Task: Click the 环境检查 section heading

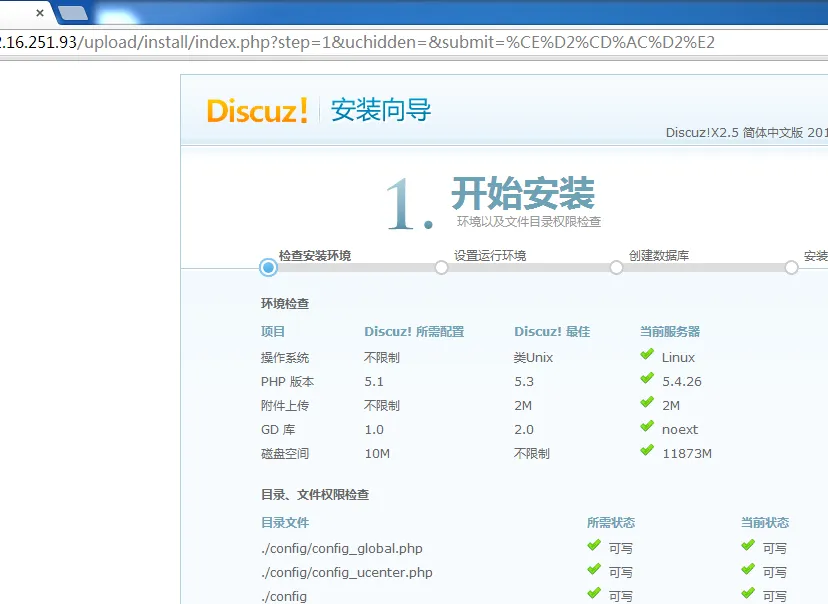Action: (x=285, y=304)
